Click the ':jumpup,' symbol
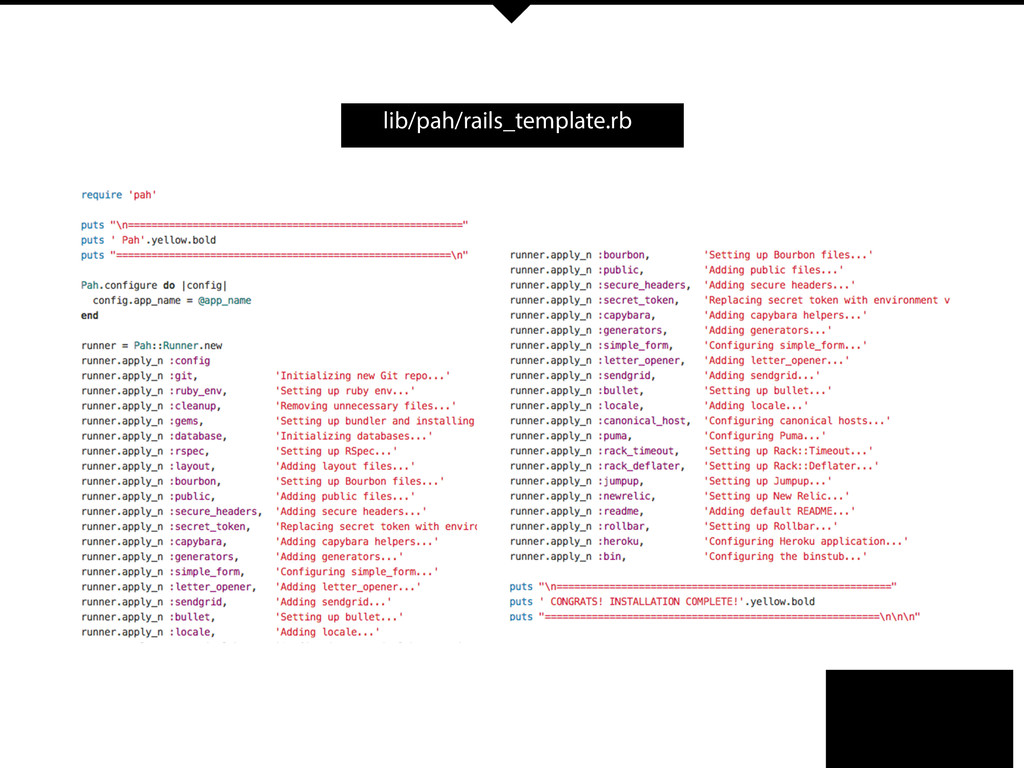 pos(621,481)
